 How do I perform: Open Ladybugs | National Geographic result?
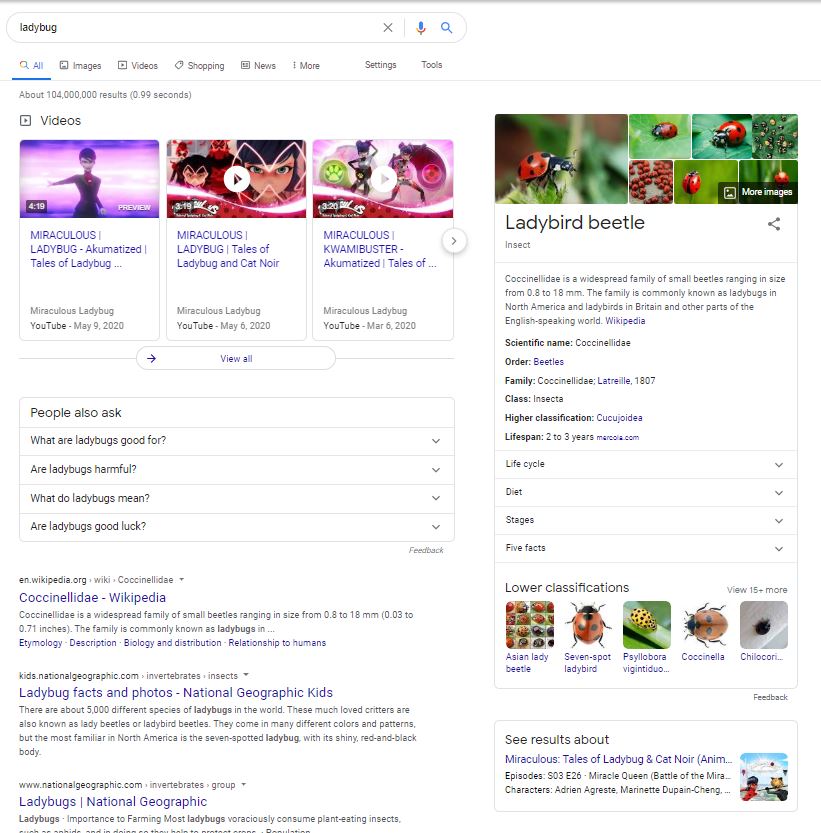(x=113, y=802)
